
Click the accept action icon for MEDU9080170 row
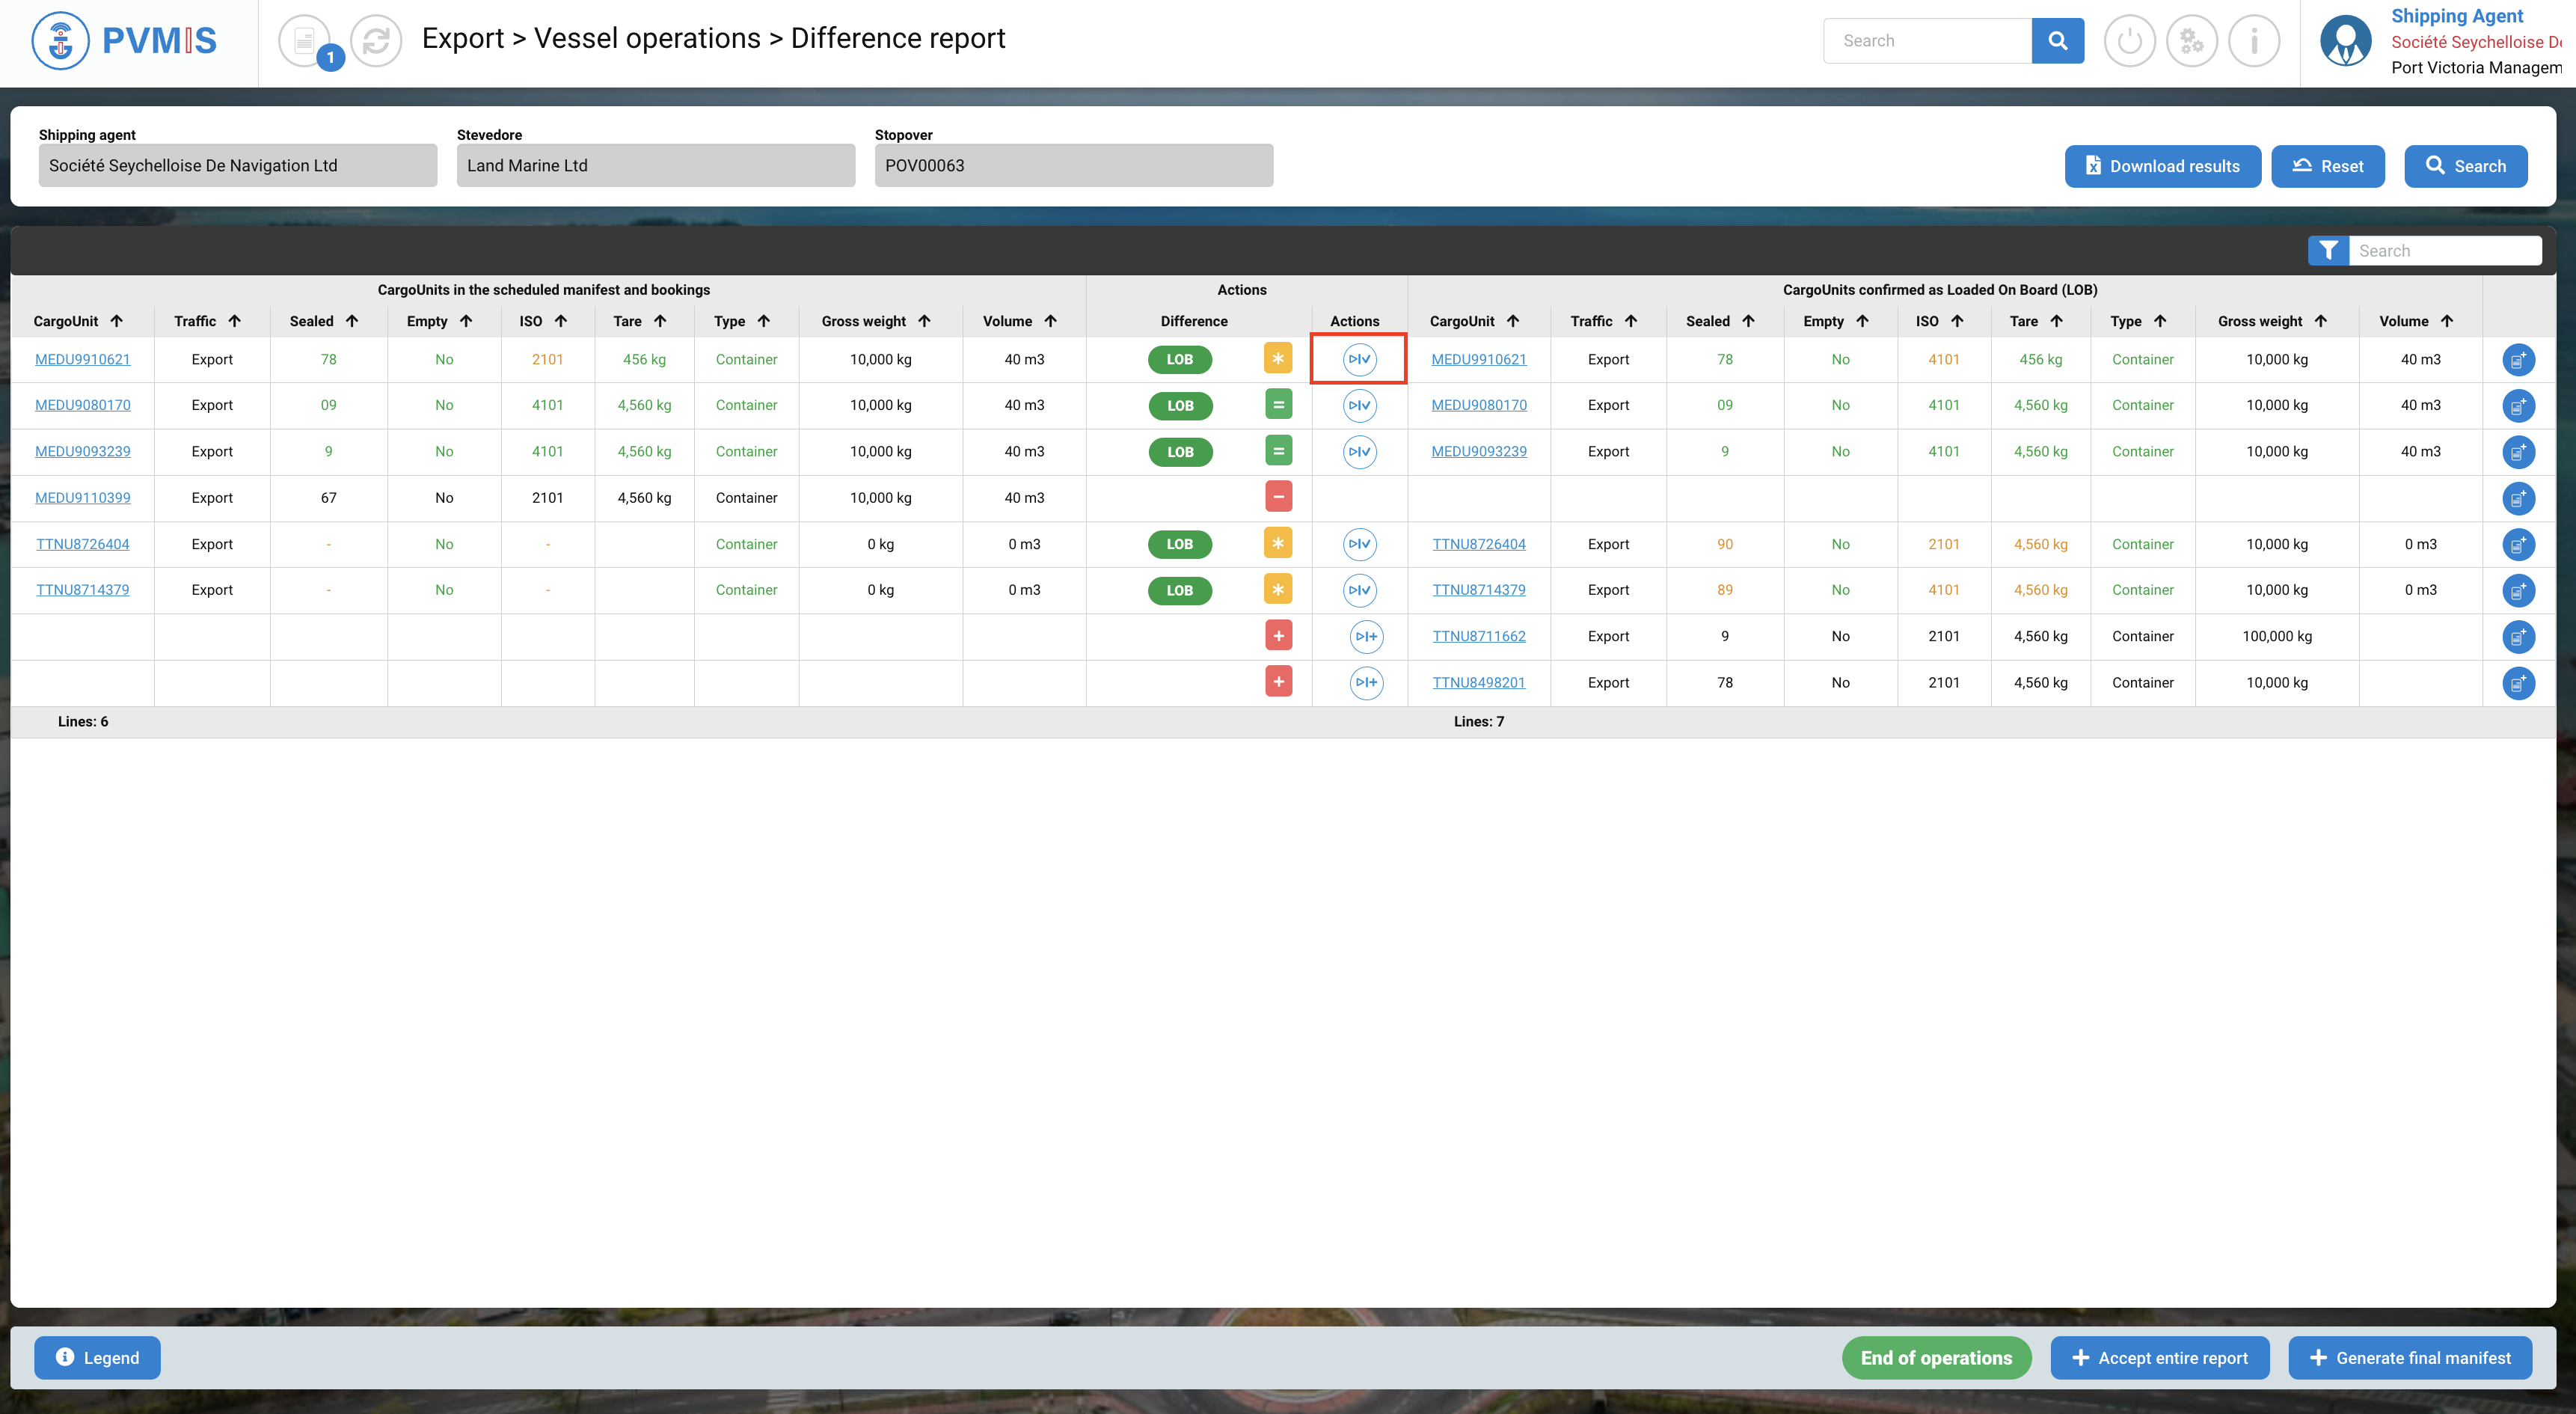pos(1359,406)
